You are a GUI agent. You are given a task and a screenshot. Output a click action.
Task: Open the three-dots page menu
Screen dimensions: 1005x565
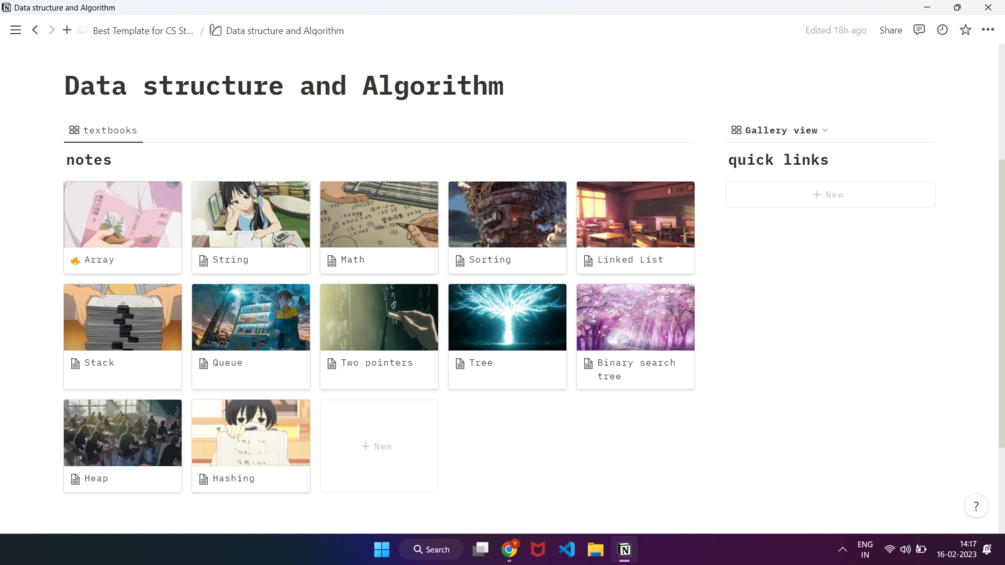coord(988,30)
